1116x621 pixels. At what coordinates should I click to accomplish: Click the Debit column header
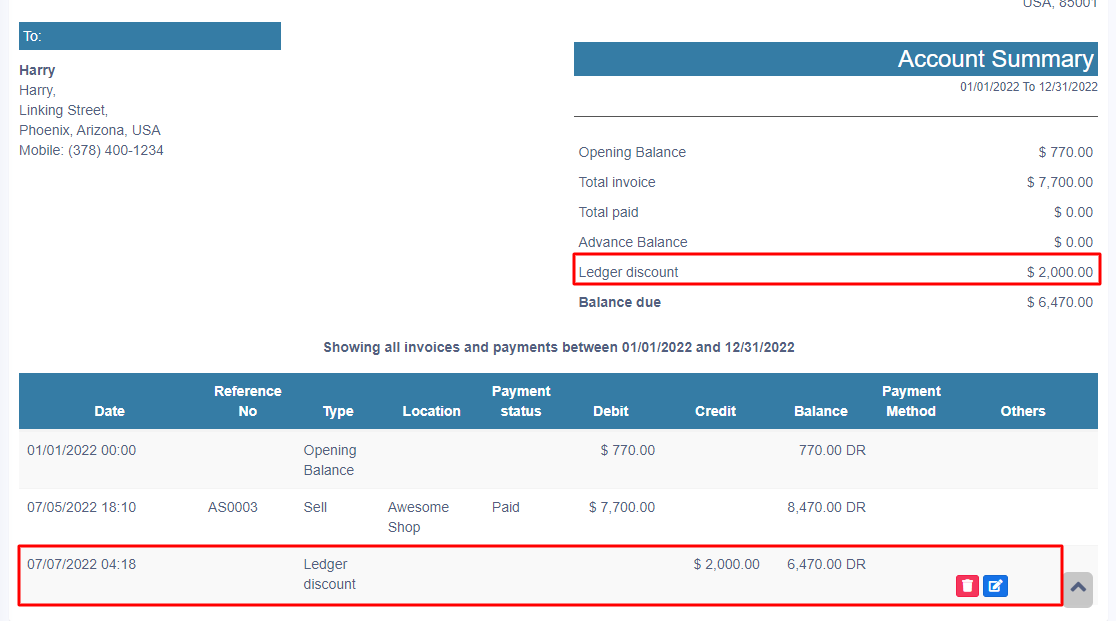tap(611, 411)
